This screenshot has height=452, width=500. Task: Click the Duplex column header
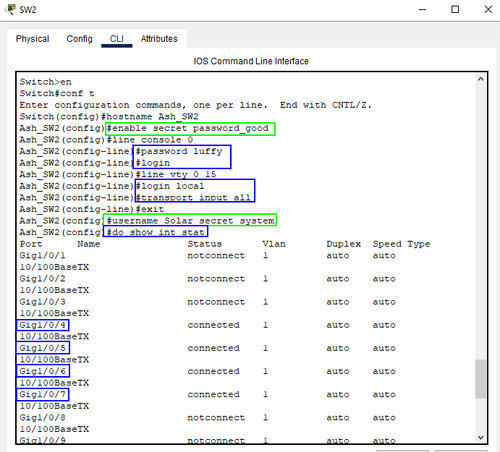tap(344, 244)
